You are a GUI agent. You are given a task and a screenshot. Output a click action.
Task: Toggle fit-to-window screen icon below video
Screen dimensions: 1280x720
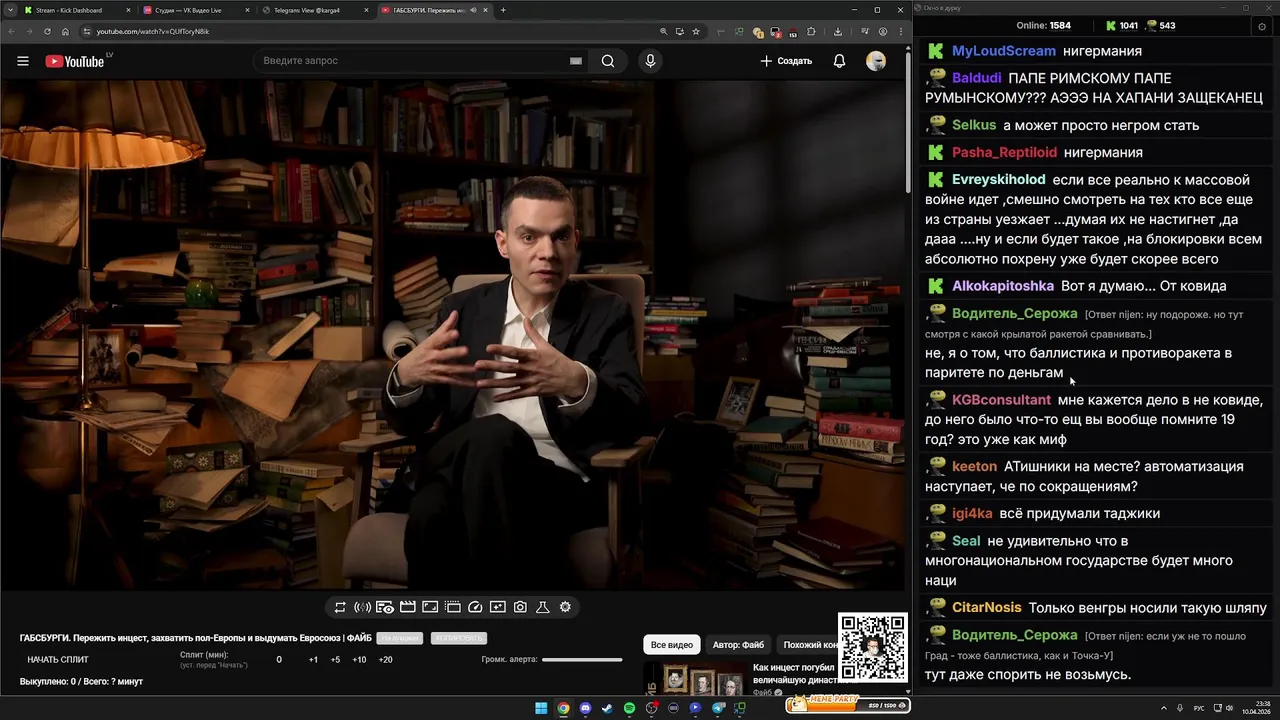tap(430, 607)
